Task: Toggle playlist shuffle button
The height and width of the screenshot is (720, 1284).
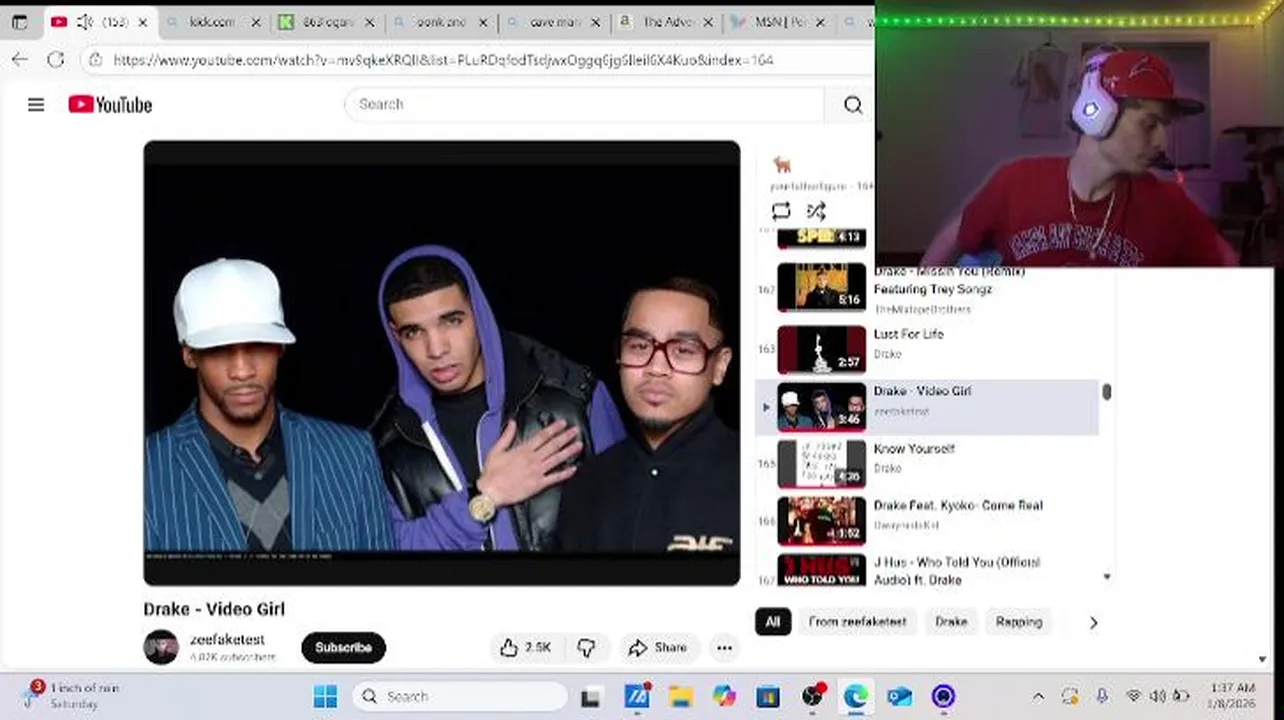Action: click(x=816, y=211)
